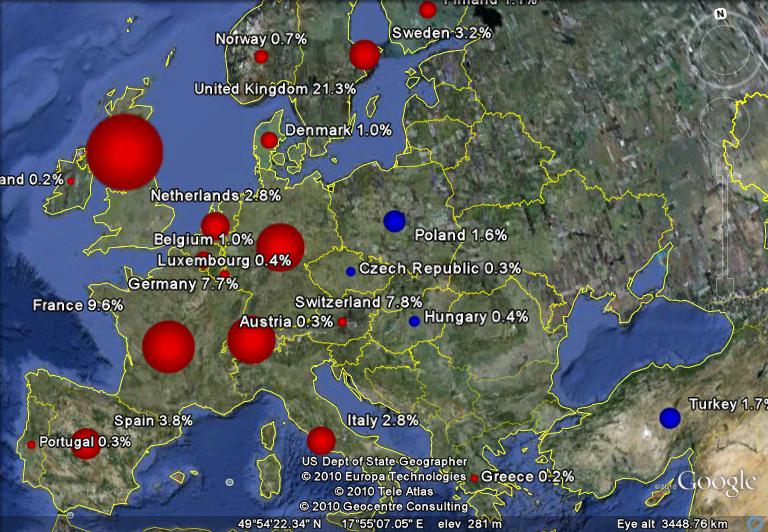Click the 'Denmark 1.0%' label
This screenshot has width=768, height=532.
[x=338, y=130]
